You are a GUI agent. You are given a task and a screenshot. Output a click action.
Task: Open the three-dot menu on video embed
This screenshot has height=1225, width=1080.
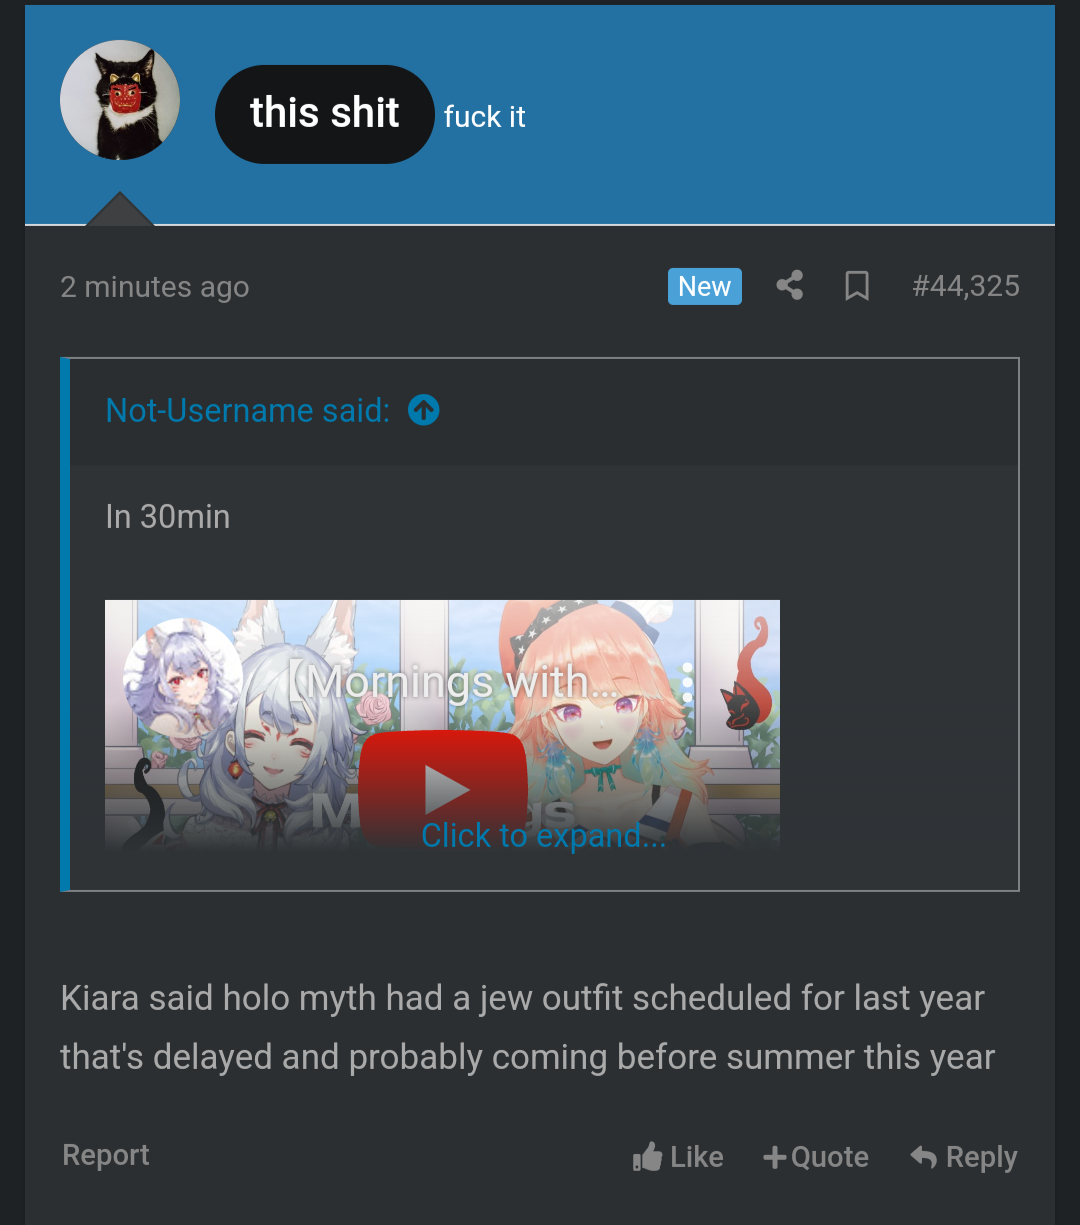[687, 682]
